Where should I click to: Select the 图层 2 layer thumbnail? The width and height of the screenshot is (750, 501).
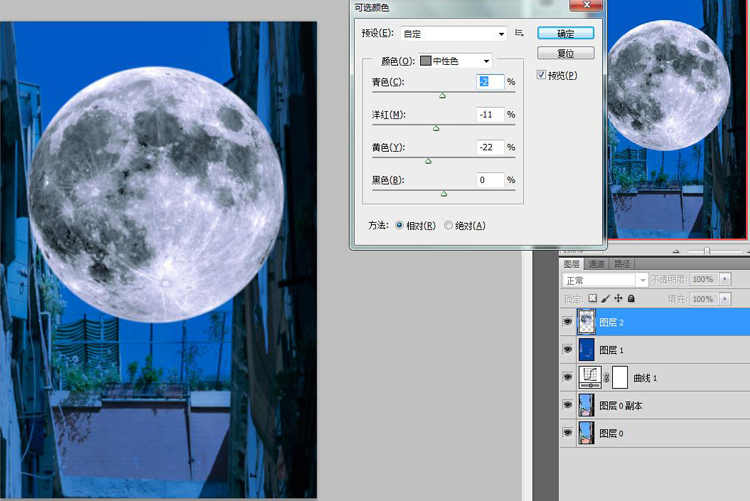[587, 322]
